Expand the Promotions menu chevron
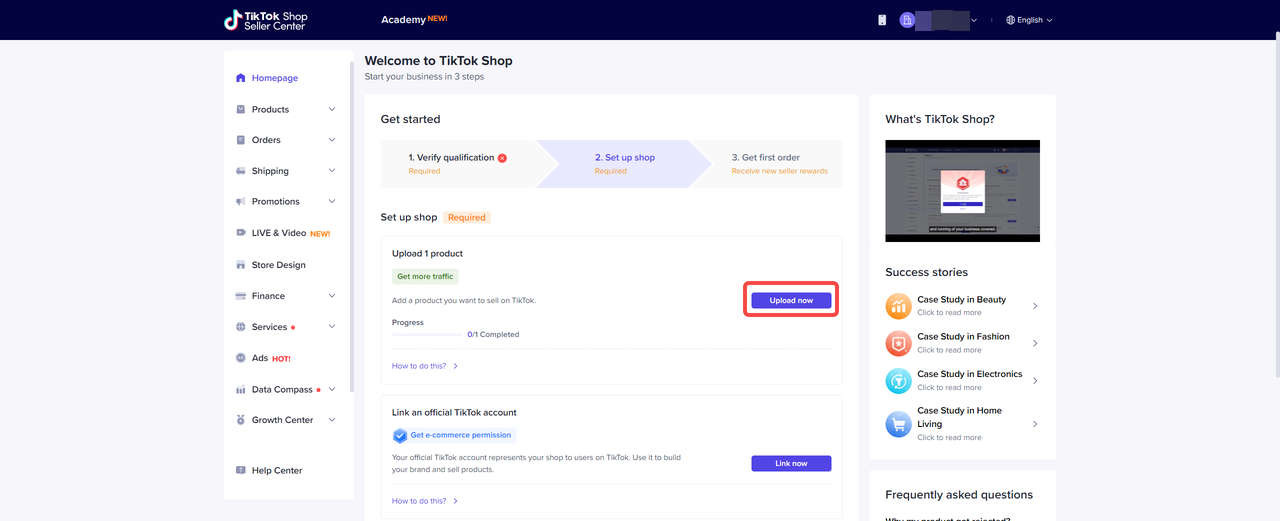 332,202
